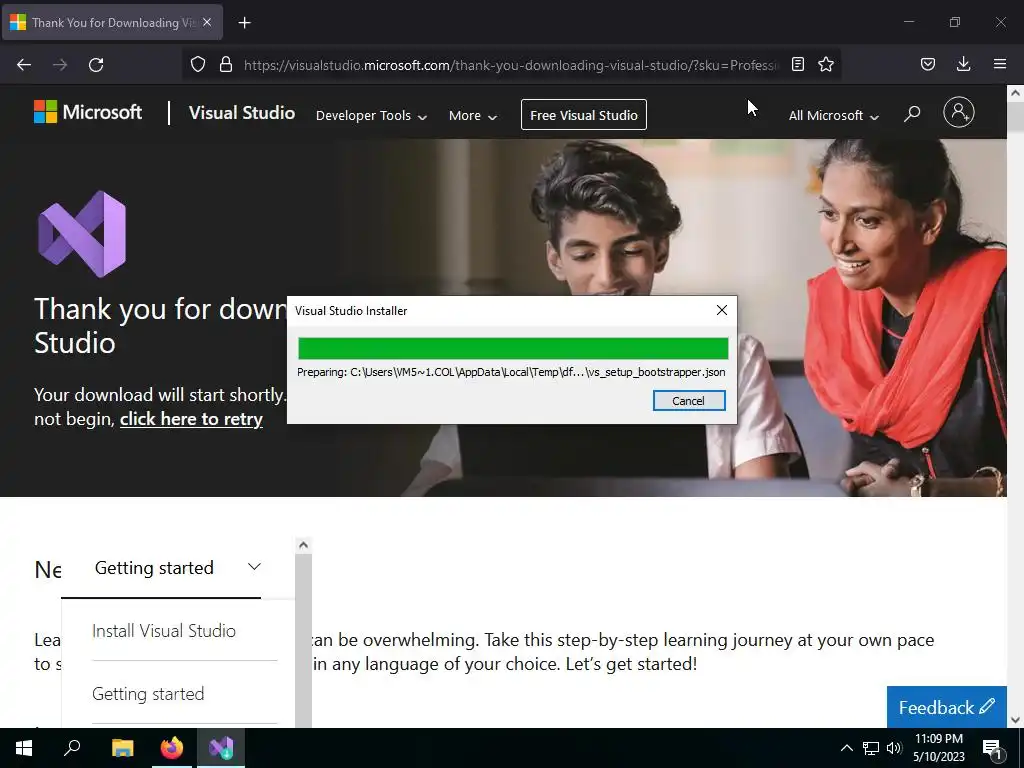
Task: Click page scrollbar up arrow
Action: [x=1015, y=93]
